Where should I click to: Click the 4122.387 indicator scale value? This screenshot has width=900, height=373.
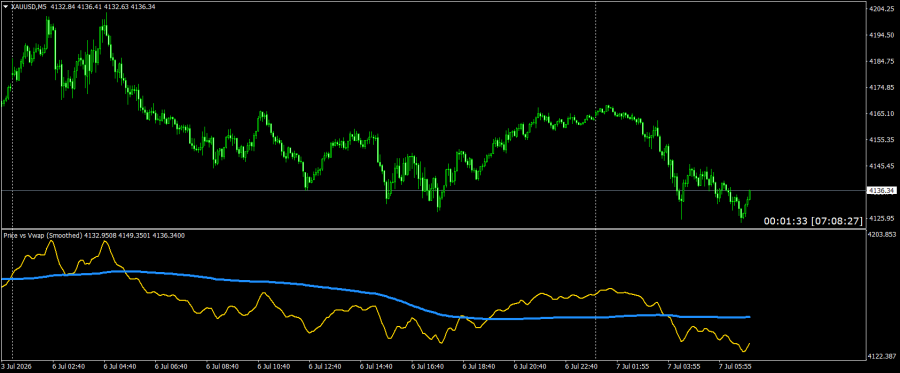pos(883,356)
